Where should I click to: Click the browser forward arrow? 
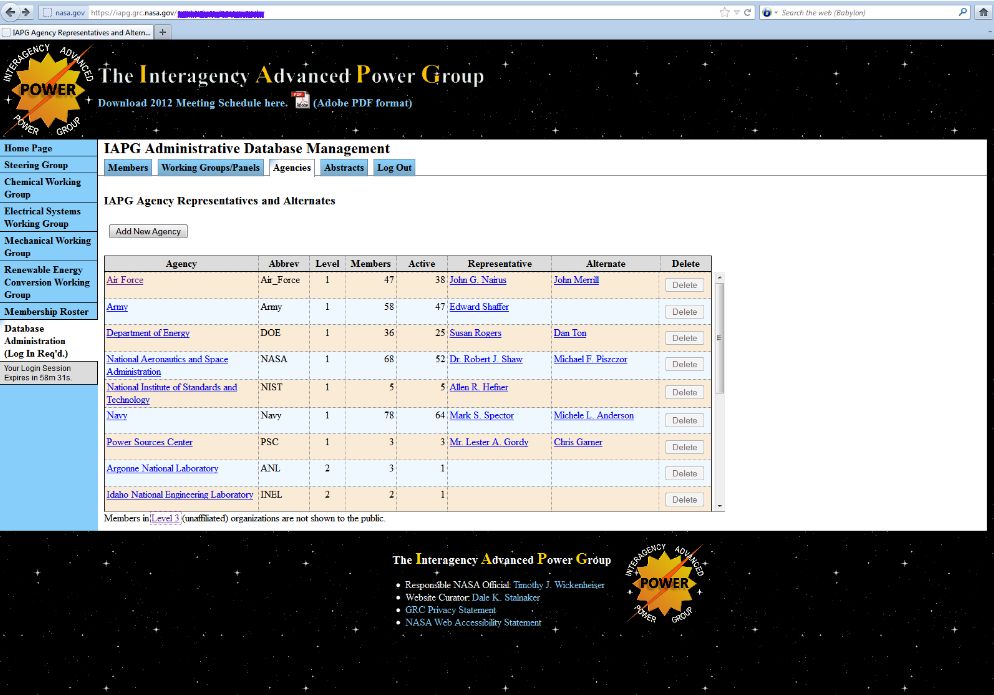point(26,12)
